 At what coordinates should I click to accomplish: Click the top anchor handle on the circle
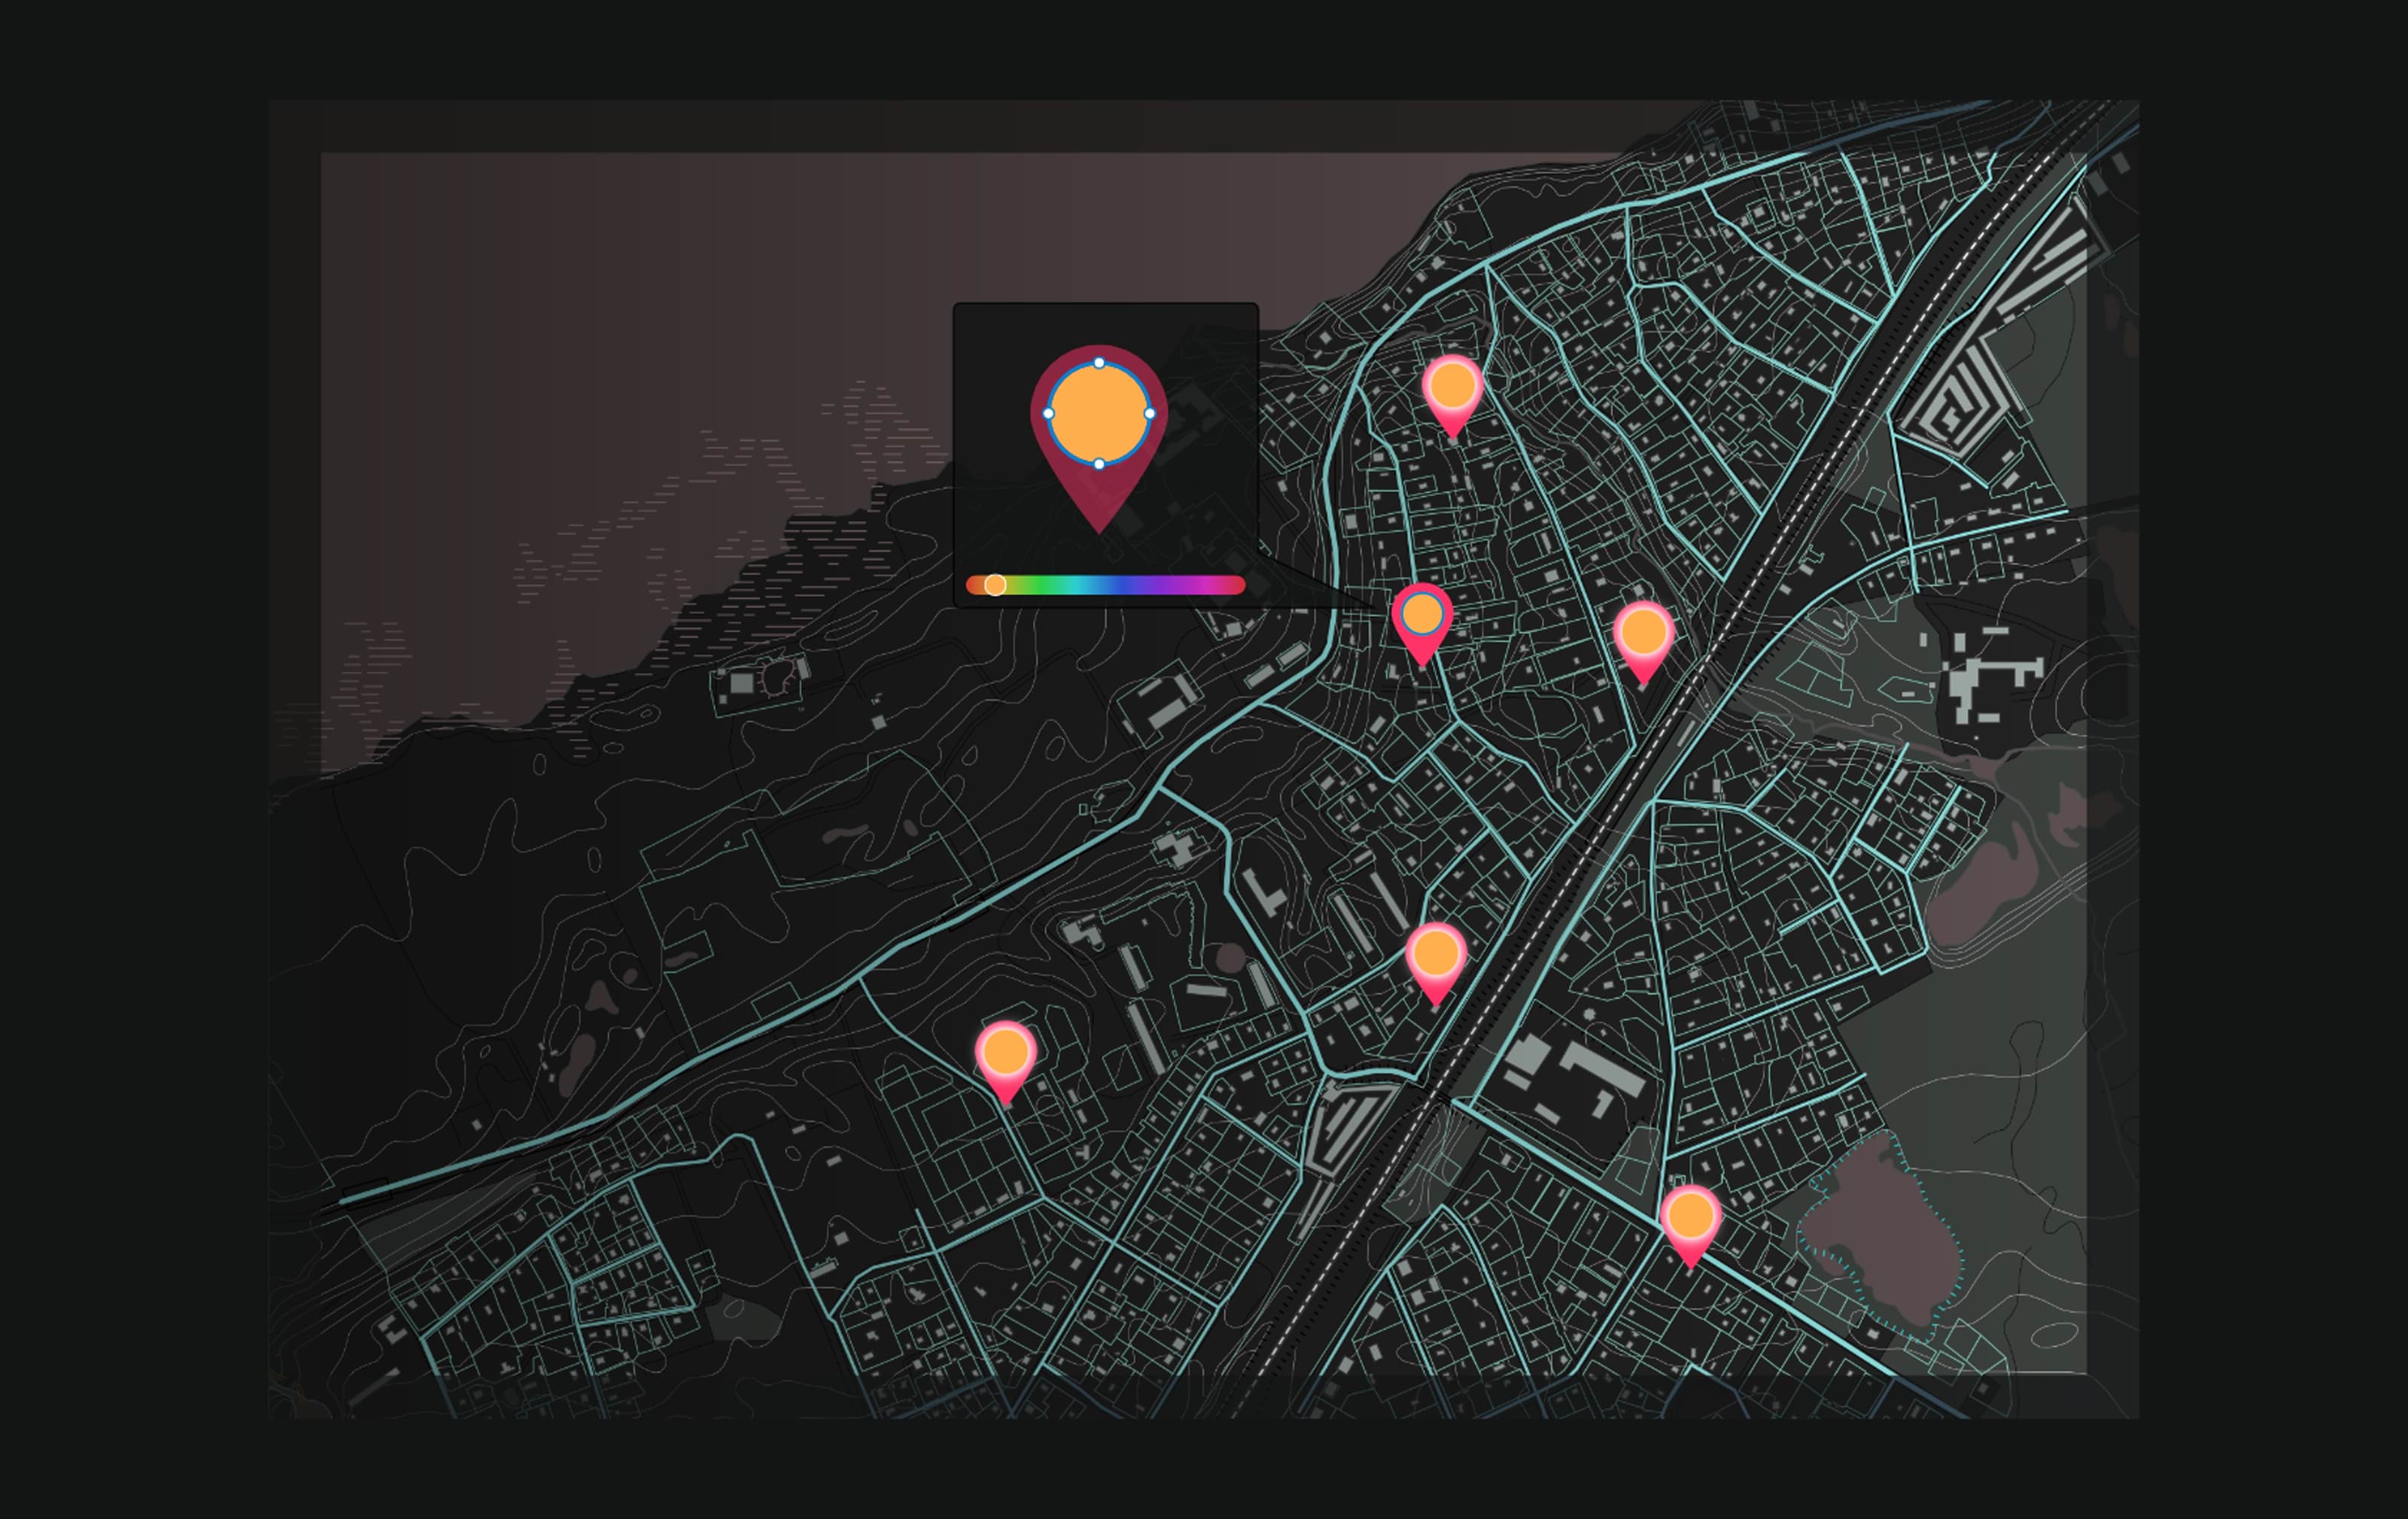1099,363
